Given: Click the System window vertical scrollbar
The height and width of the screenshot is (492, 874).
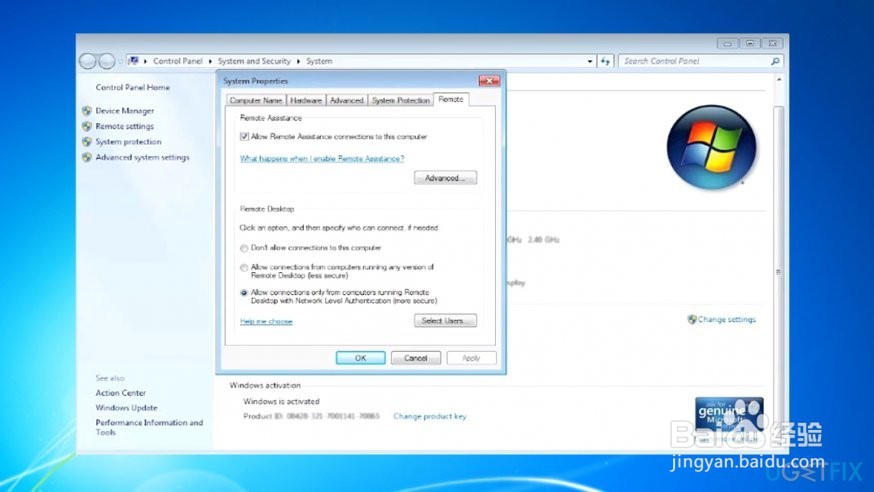Looking at the screenshot, I should click(779, 271).
